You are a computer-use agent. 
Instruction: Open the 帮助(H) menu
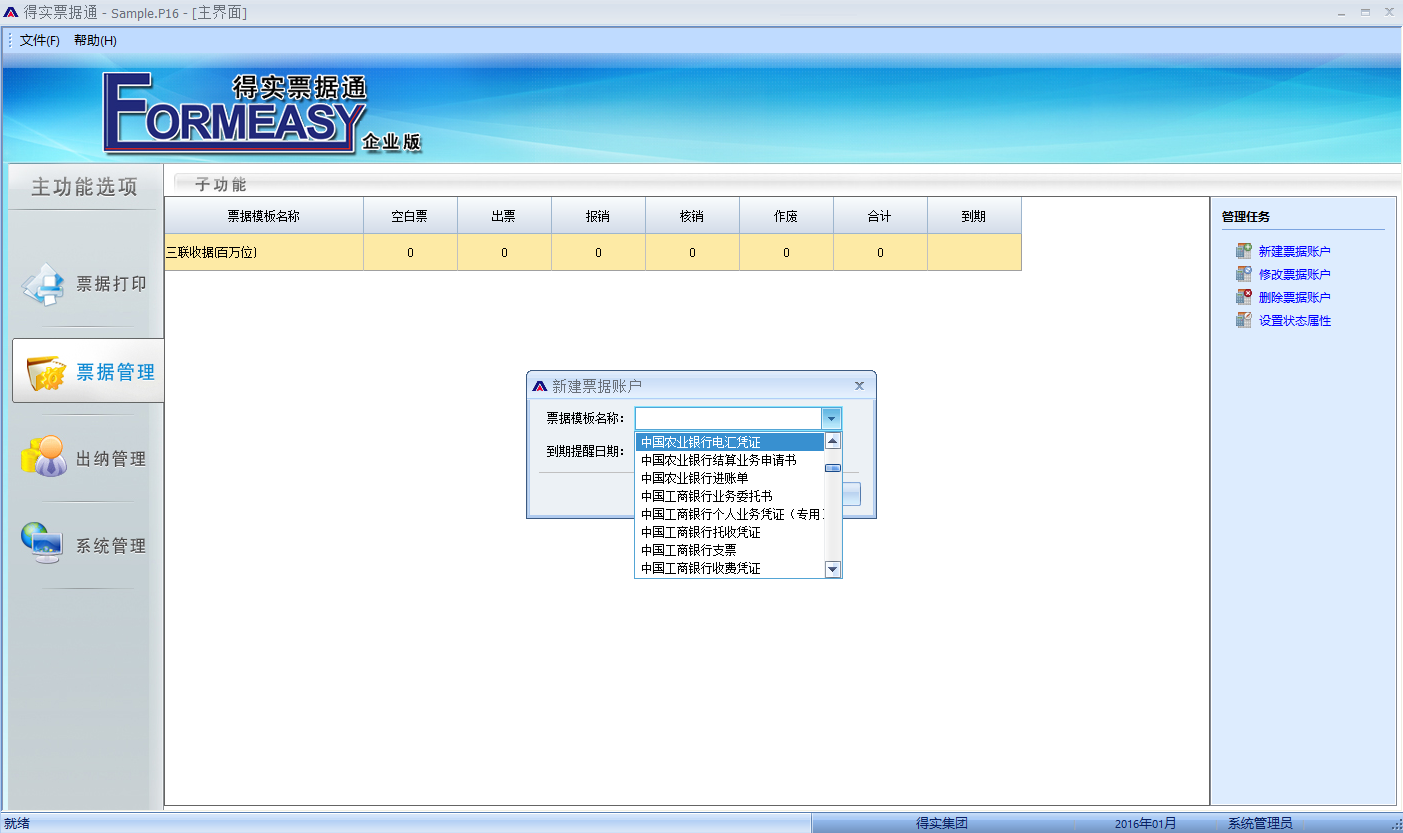(95, 41)
